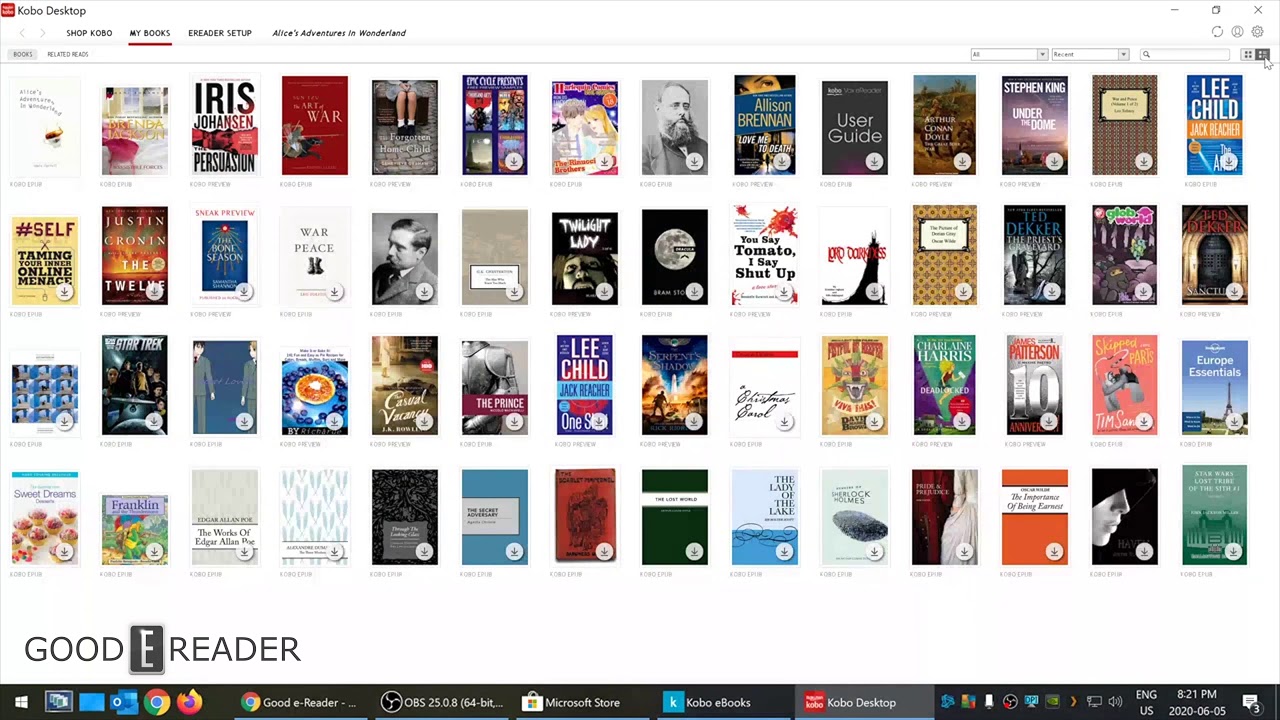Download Charlaine Harris Deadlocked

click(x=964, y=421)
